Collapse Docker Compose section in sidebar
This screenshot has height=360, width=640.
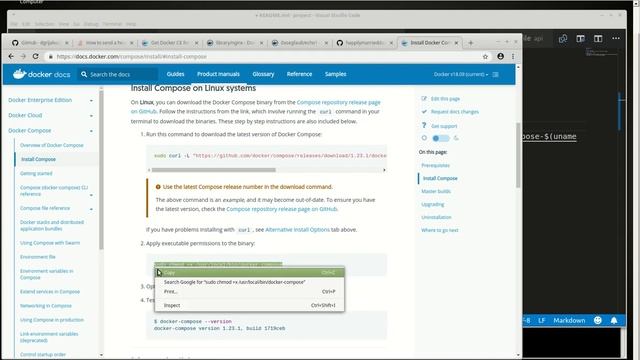coord(91,131)
